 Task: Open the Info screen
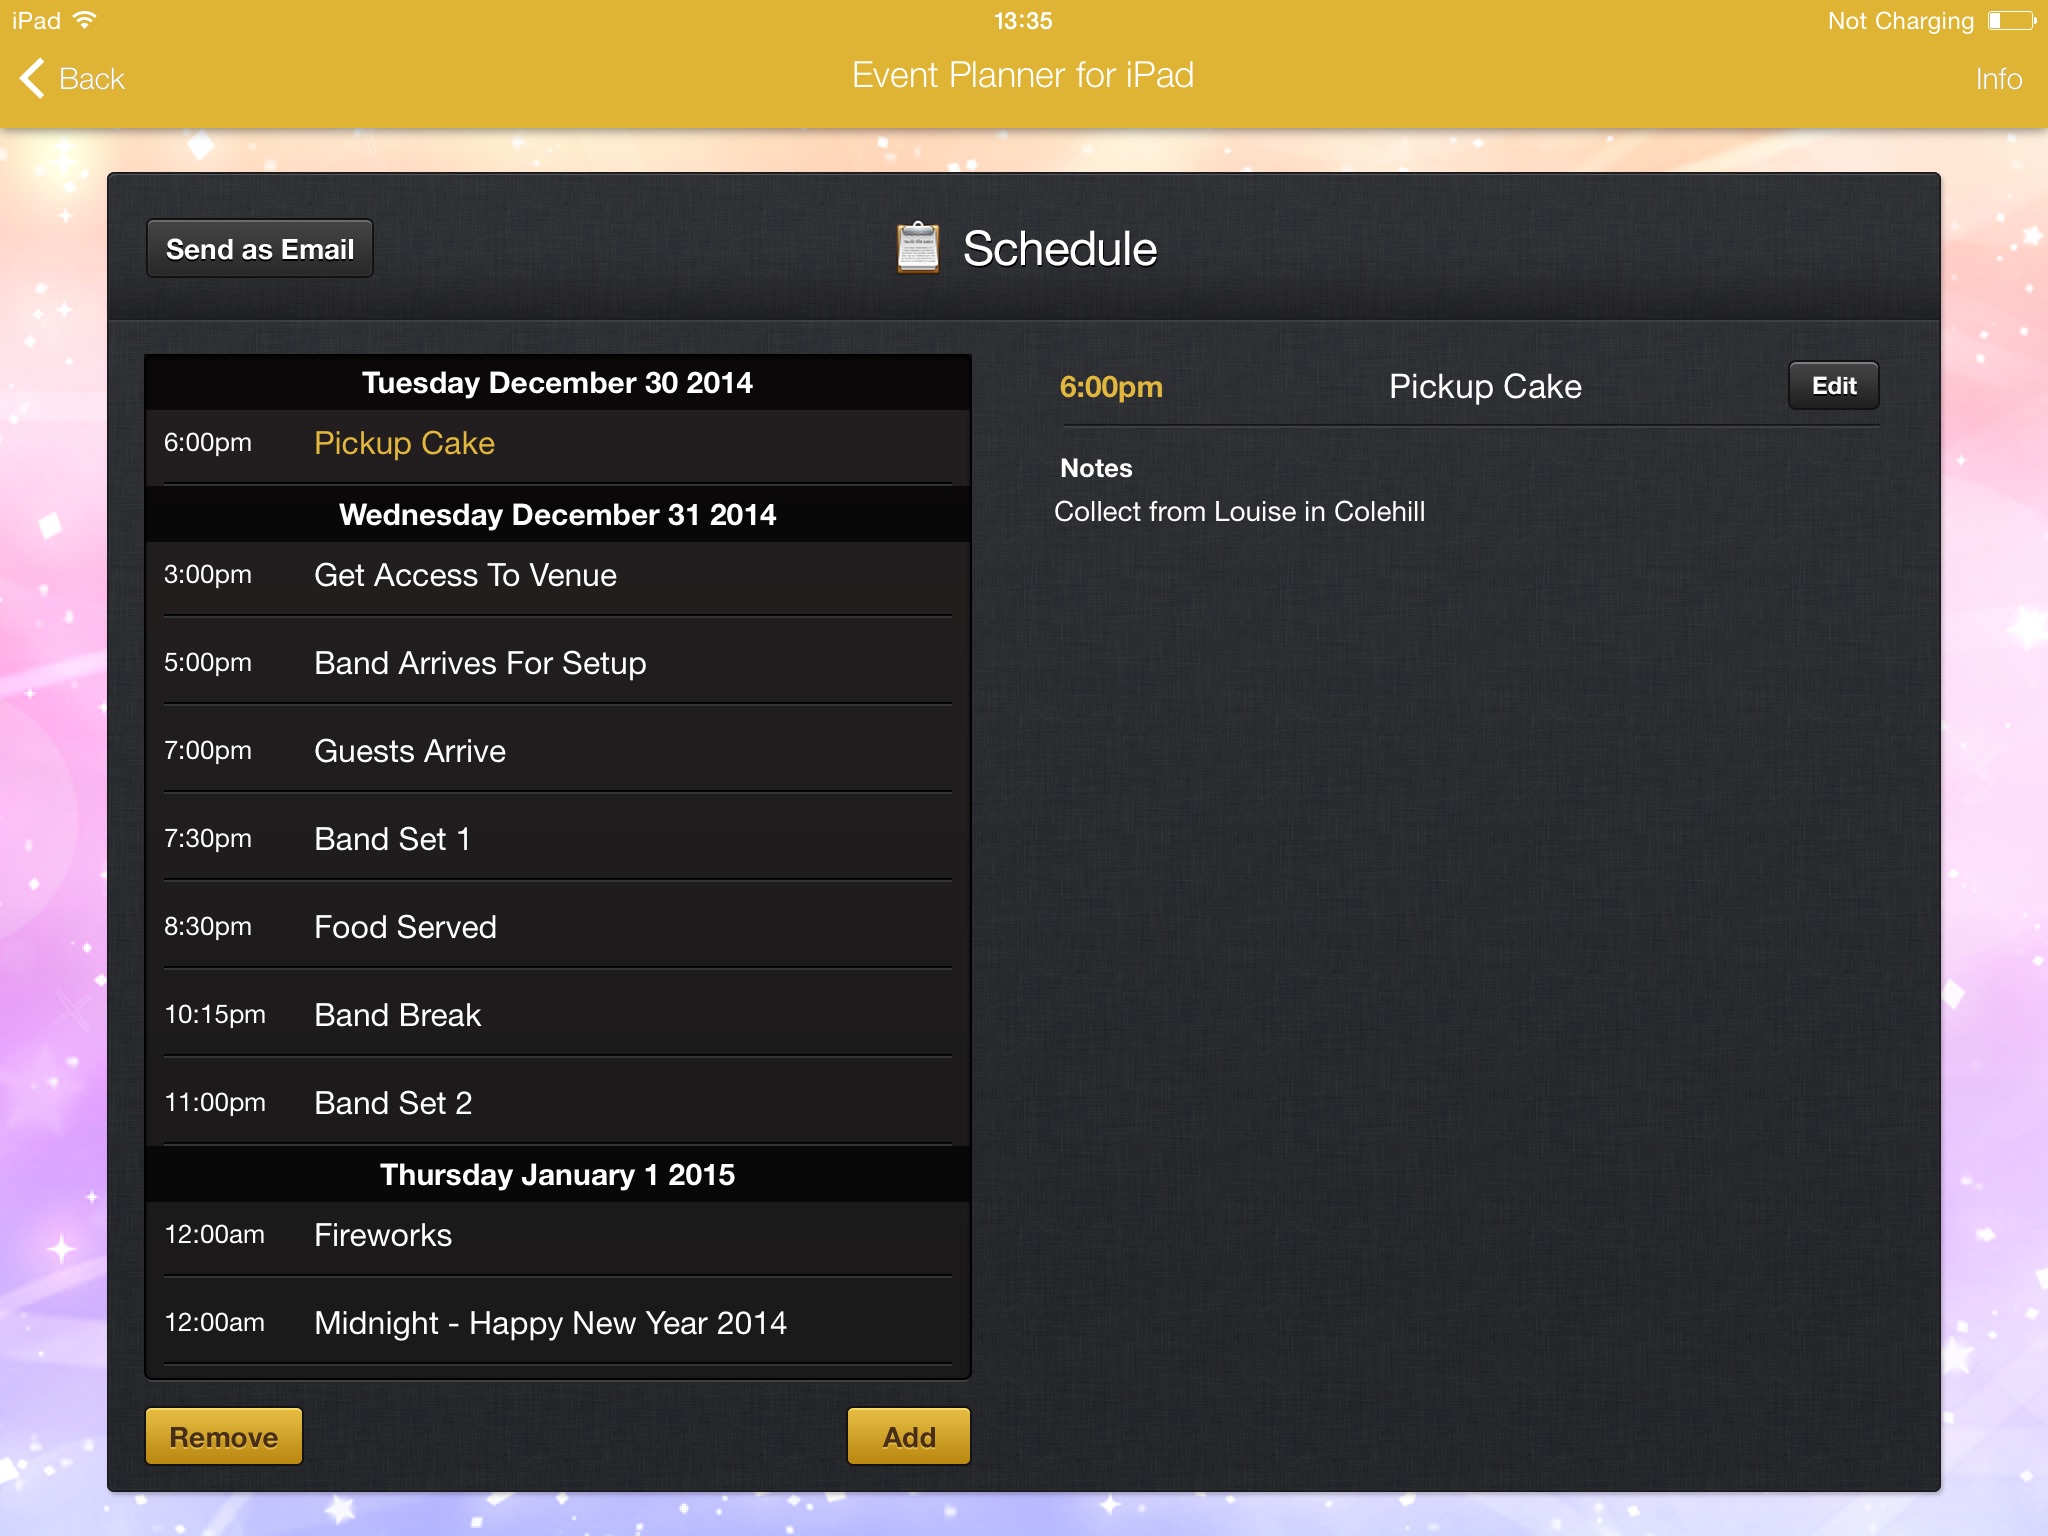point(1997,79)
